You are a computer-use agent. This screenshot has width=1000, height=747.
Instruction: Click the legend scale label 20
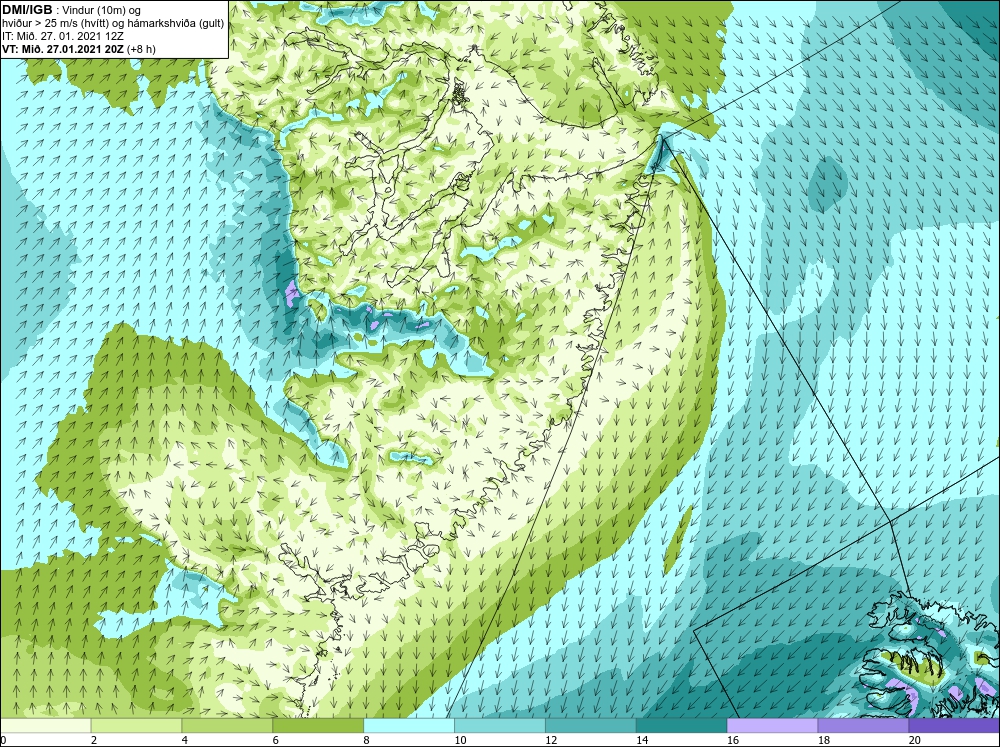coord(915,740)
